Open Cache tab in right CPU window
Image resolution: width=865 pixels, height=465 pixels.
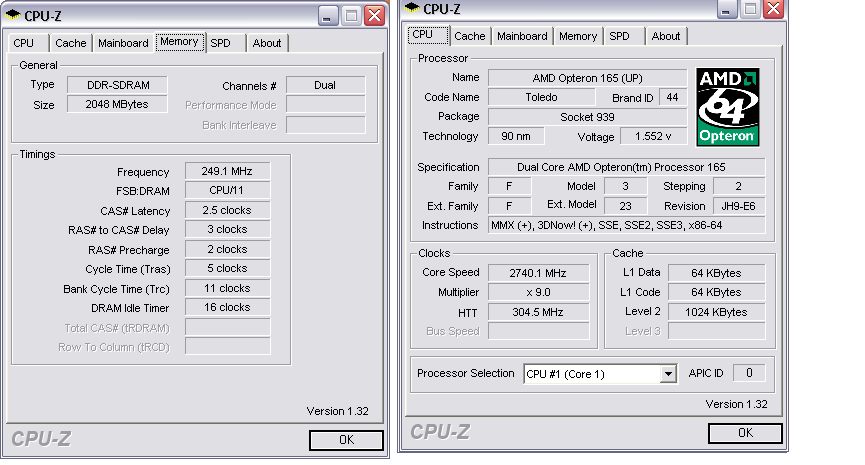[470, 36]
